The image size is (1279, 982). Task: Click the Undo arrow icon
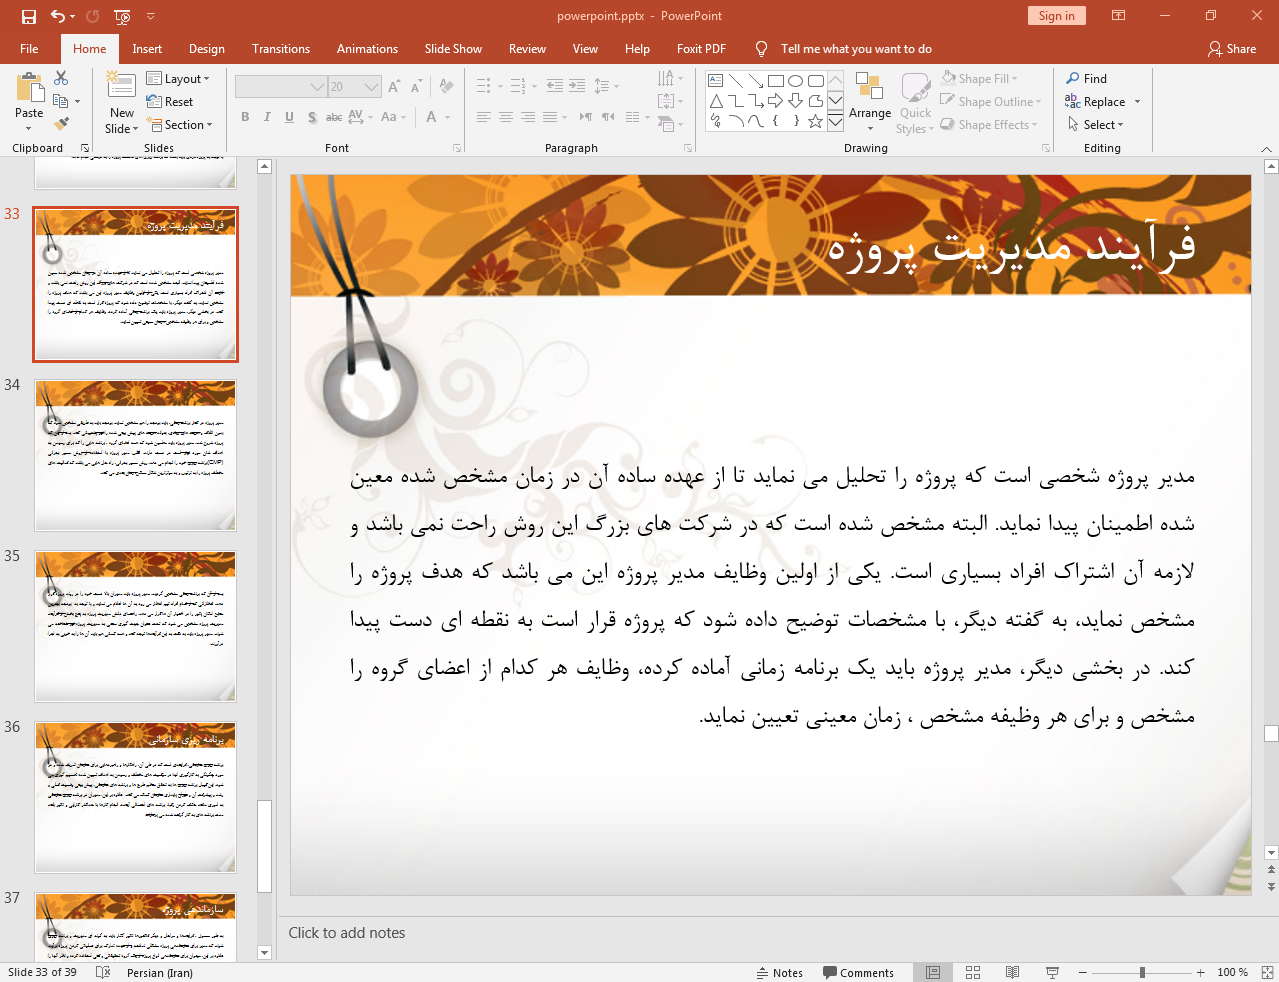tap(58, 16)
